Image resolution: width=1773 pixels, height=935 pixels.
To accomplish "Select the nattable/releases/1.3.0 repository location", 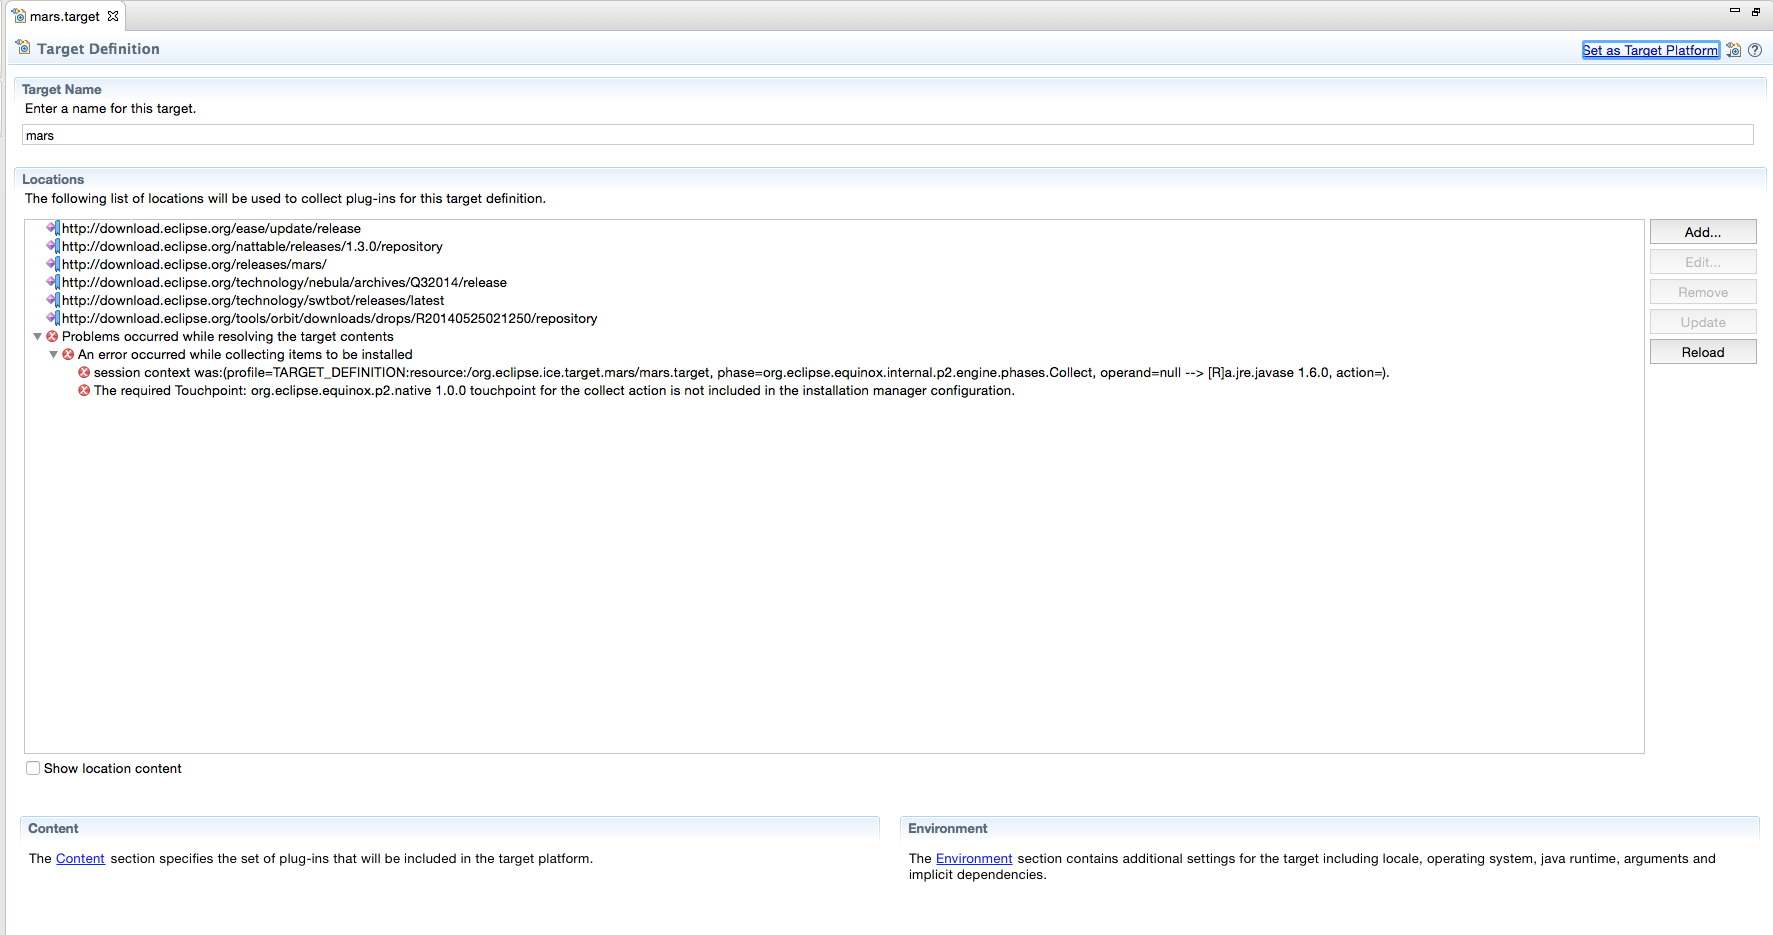I will point(252,246).
